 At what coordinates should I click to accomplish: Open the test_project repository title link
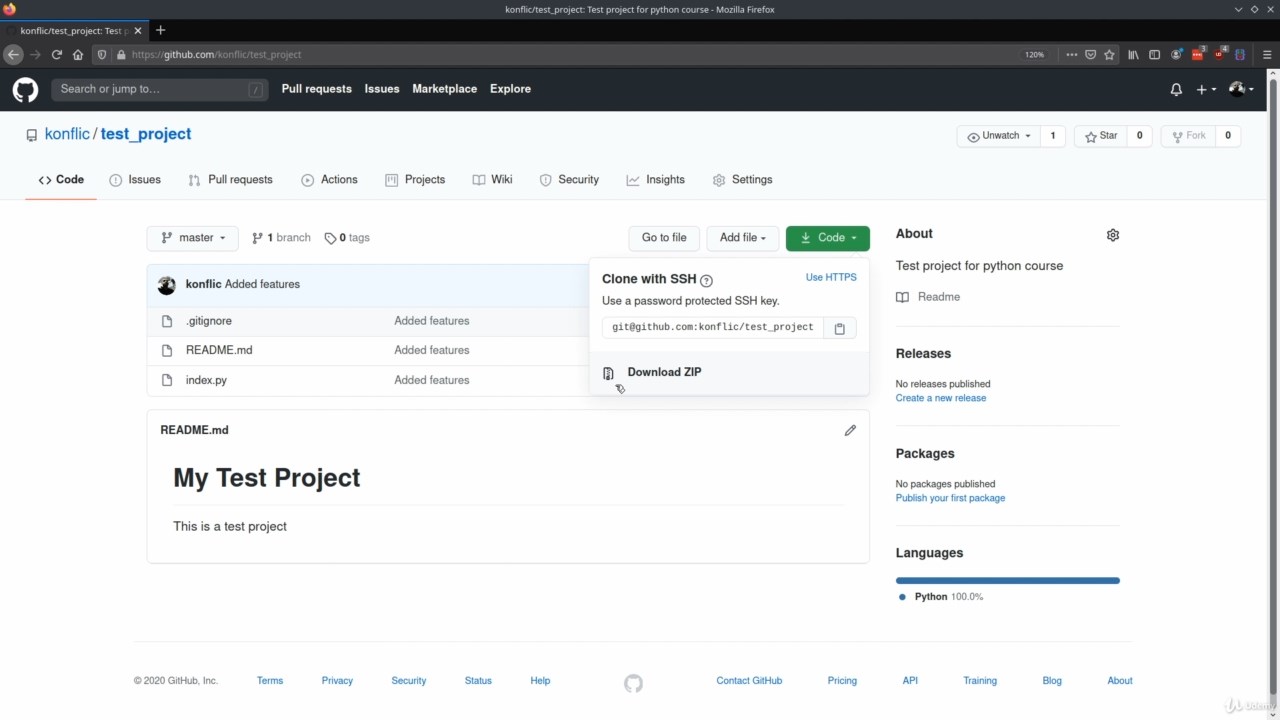[x=146, y=134]
